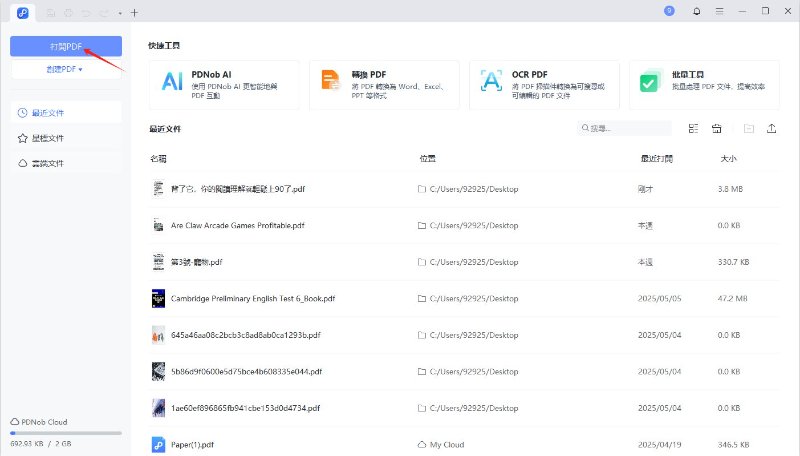Click the OCR PDF scan icon

pos(491,81)
